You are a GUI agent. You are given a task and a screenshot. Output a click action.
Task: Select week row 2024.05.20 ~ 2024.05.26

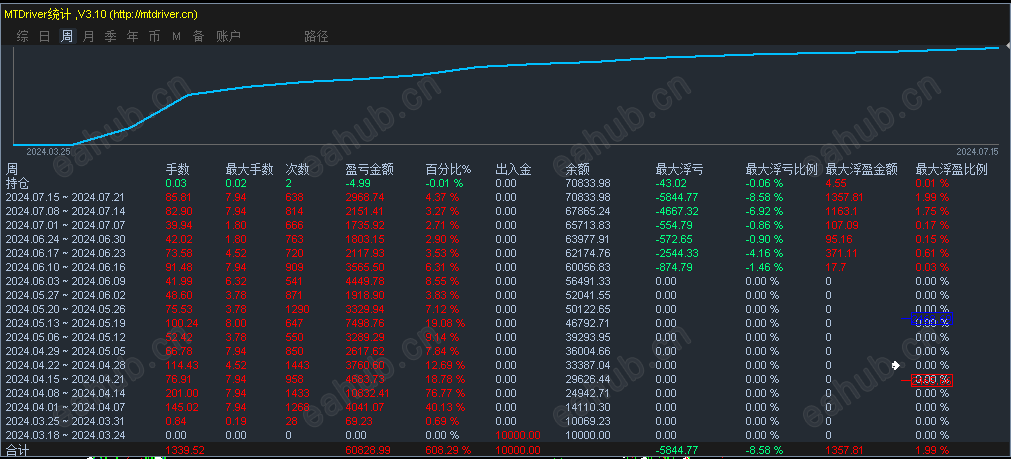point(64,309)
